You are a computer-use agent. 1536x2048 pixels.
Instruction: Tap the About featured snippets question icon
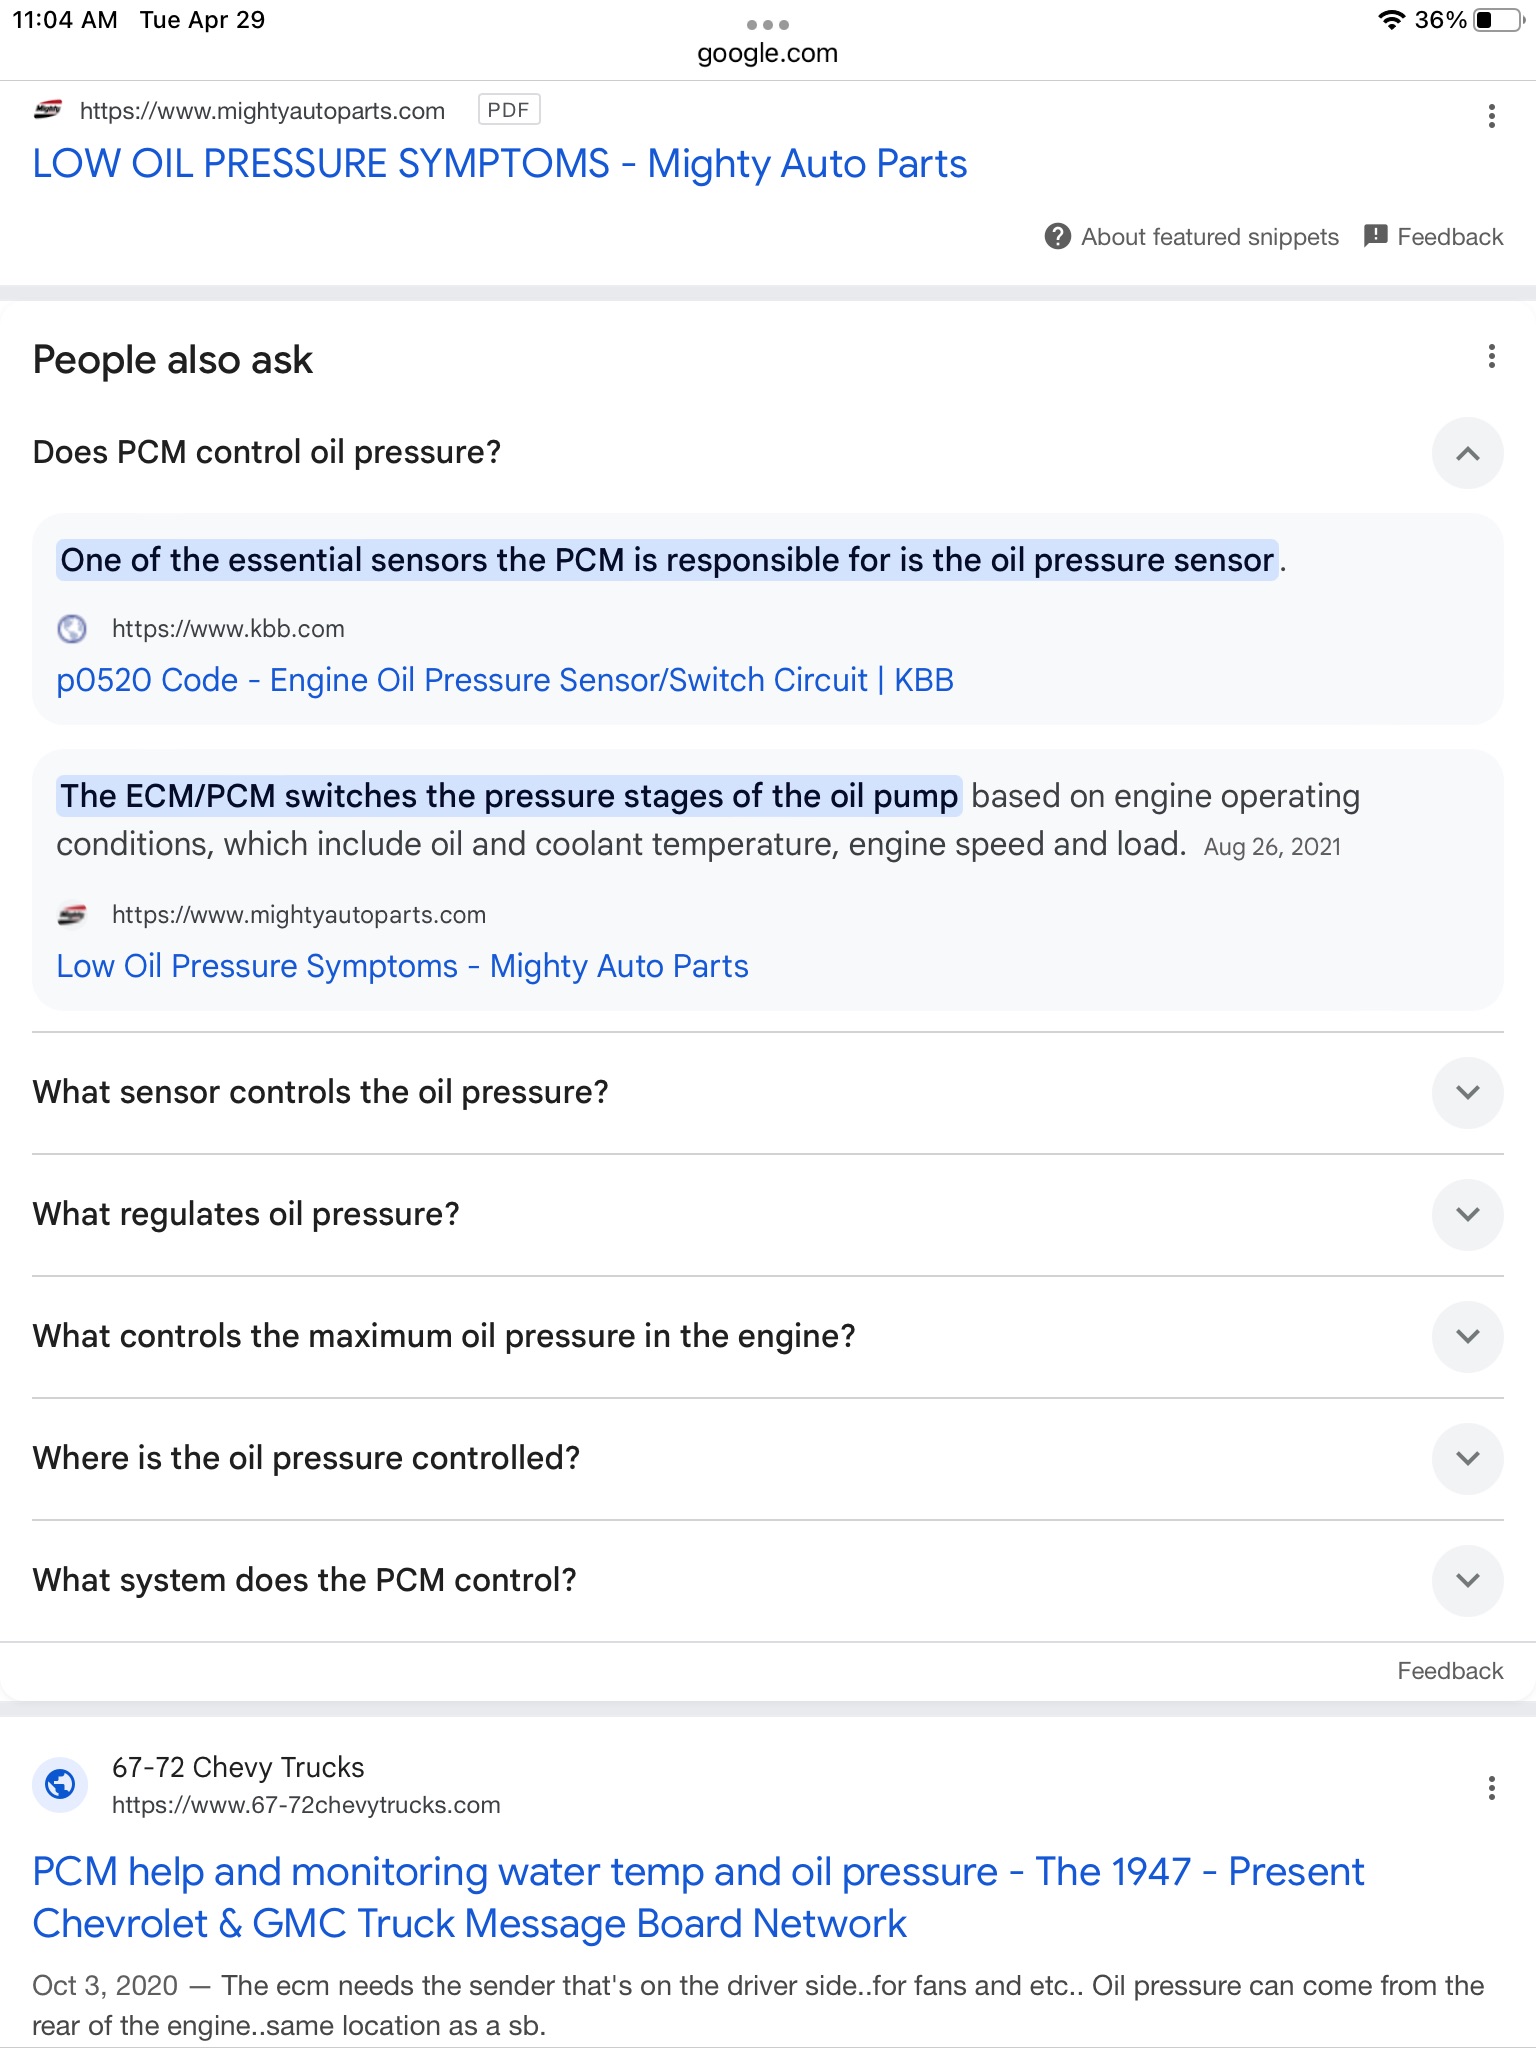coord(1057,237)
